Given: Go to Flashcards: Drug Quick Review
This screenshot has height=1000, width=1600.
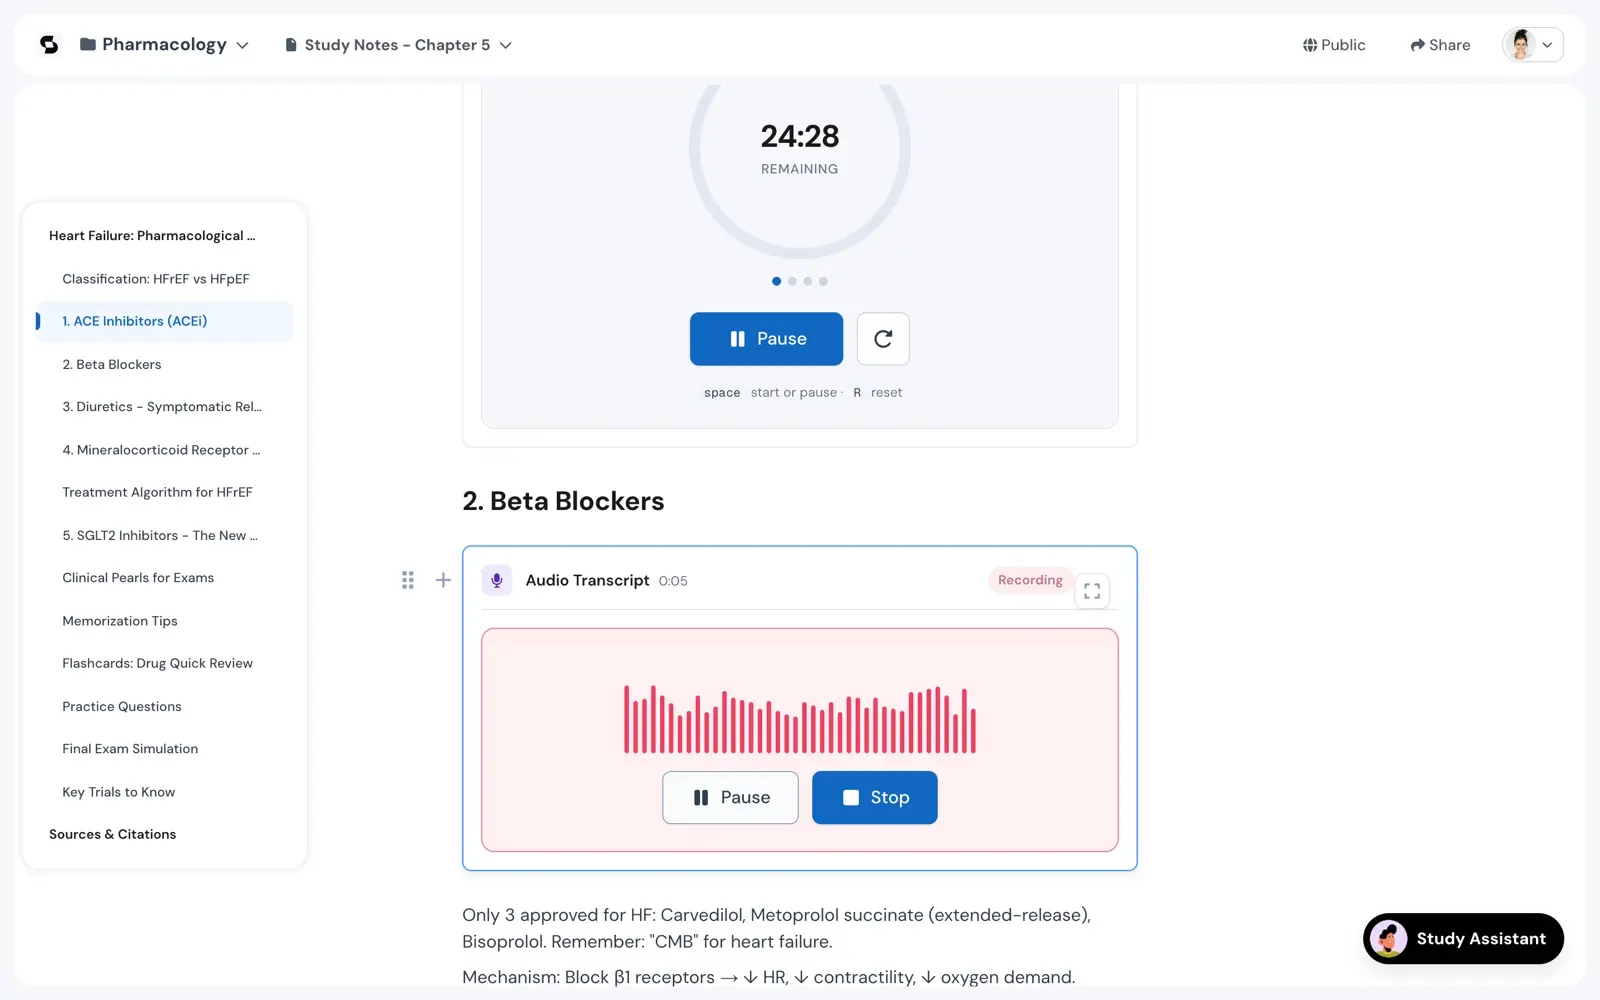Looking at the screenshot, I should pyautogui.click(x=157, y=663).
